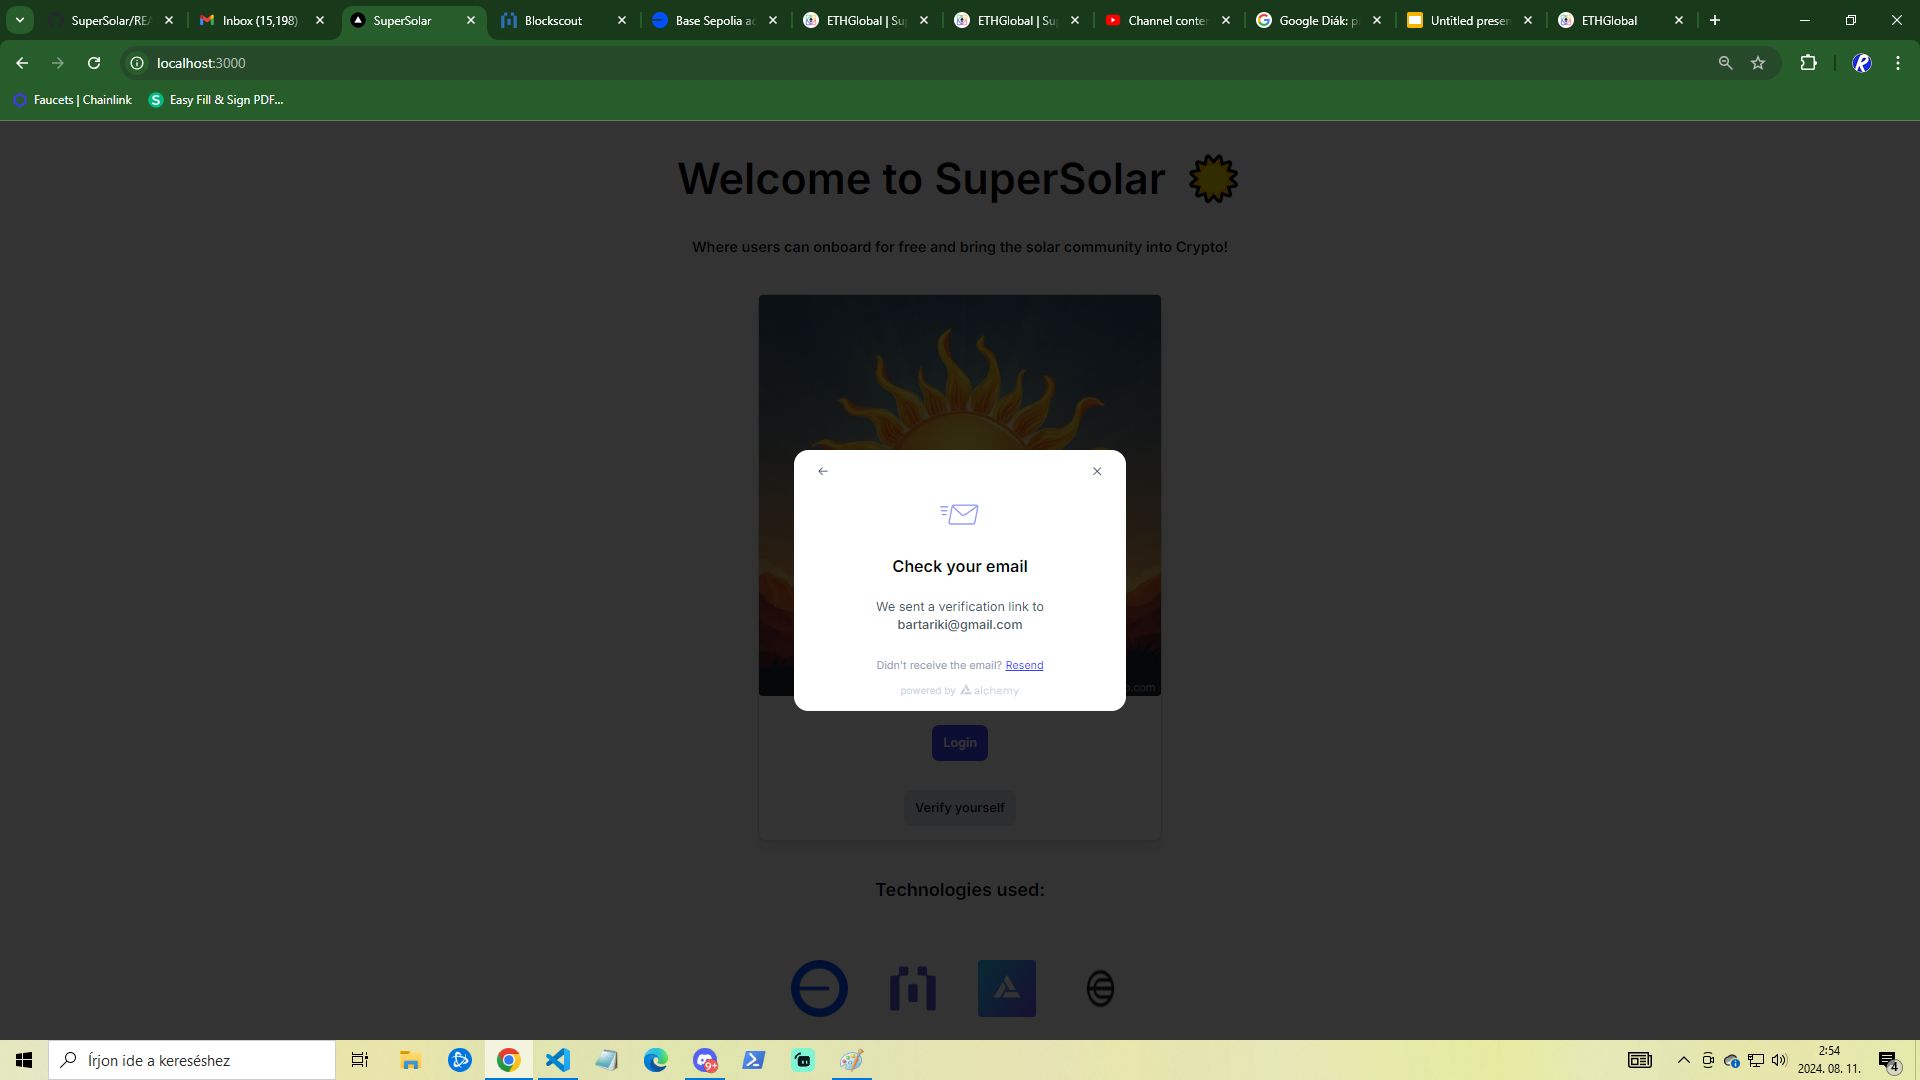Viewport: 1920px width, 1080px height.
Task: Switch to the Base Sepolia tab
Action: pos(714,20)
